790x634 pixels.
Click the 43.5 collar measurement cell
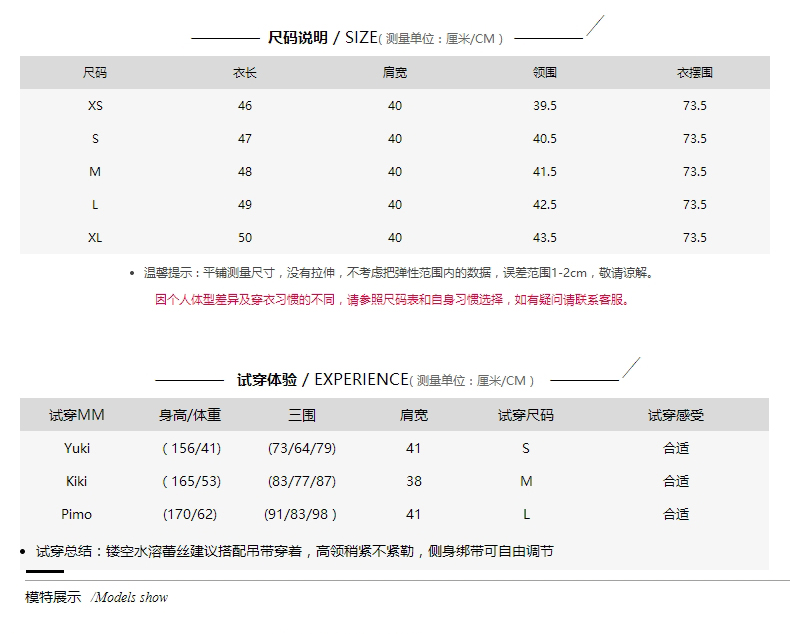[545, 238]
